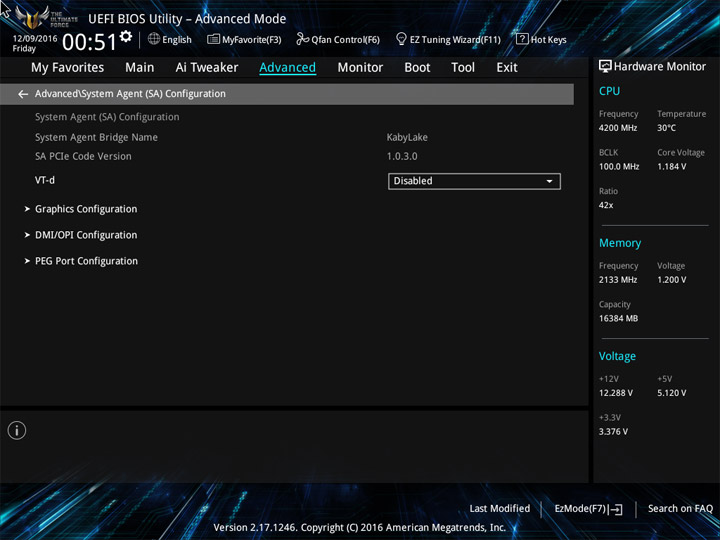The image size is (720, 540).
Task: Open Qfan Control fan icon
Action: click(302, 39)
